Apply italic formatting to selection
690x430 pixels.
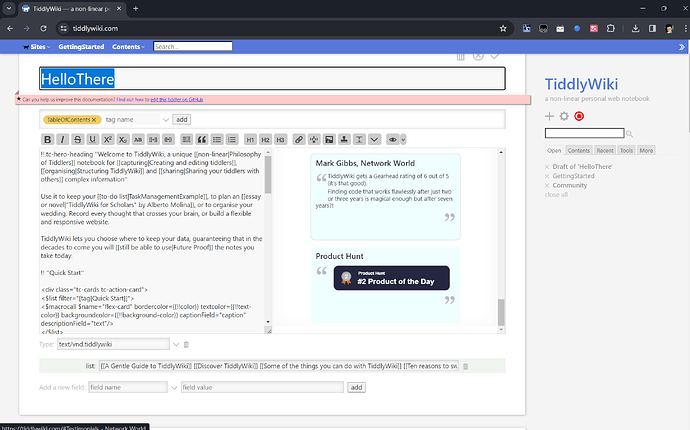point(62,140)
